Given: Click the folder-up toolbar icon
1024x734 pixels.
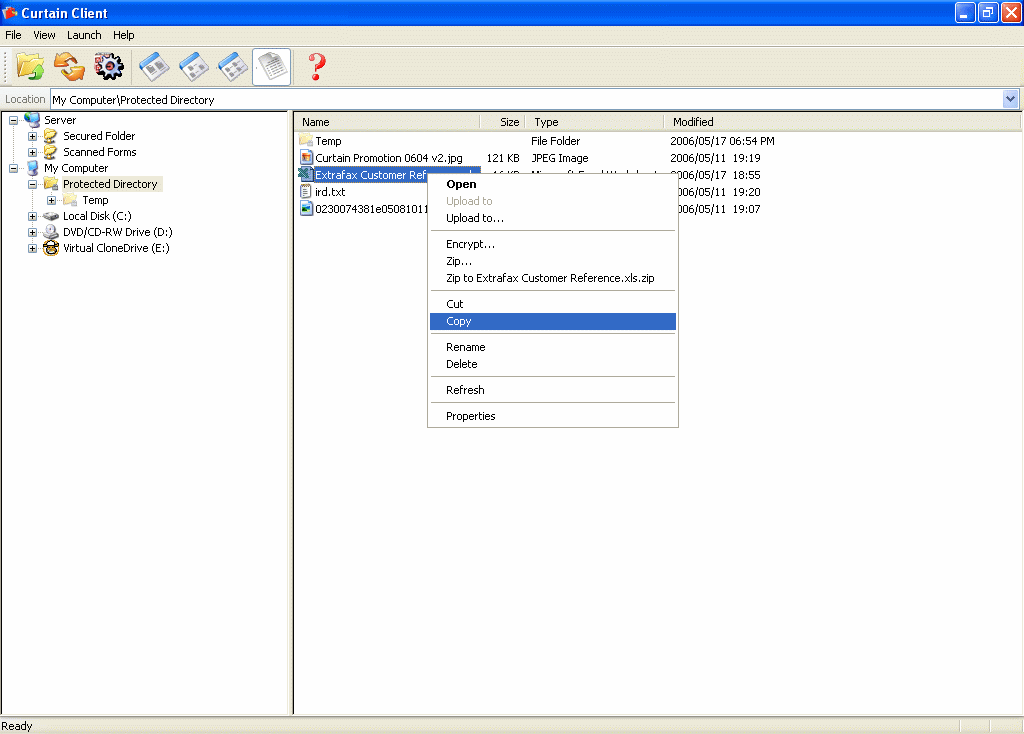Looking at the screenshot, I should click(x=31, y=67).
